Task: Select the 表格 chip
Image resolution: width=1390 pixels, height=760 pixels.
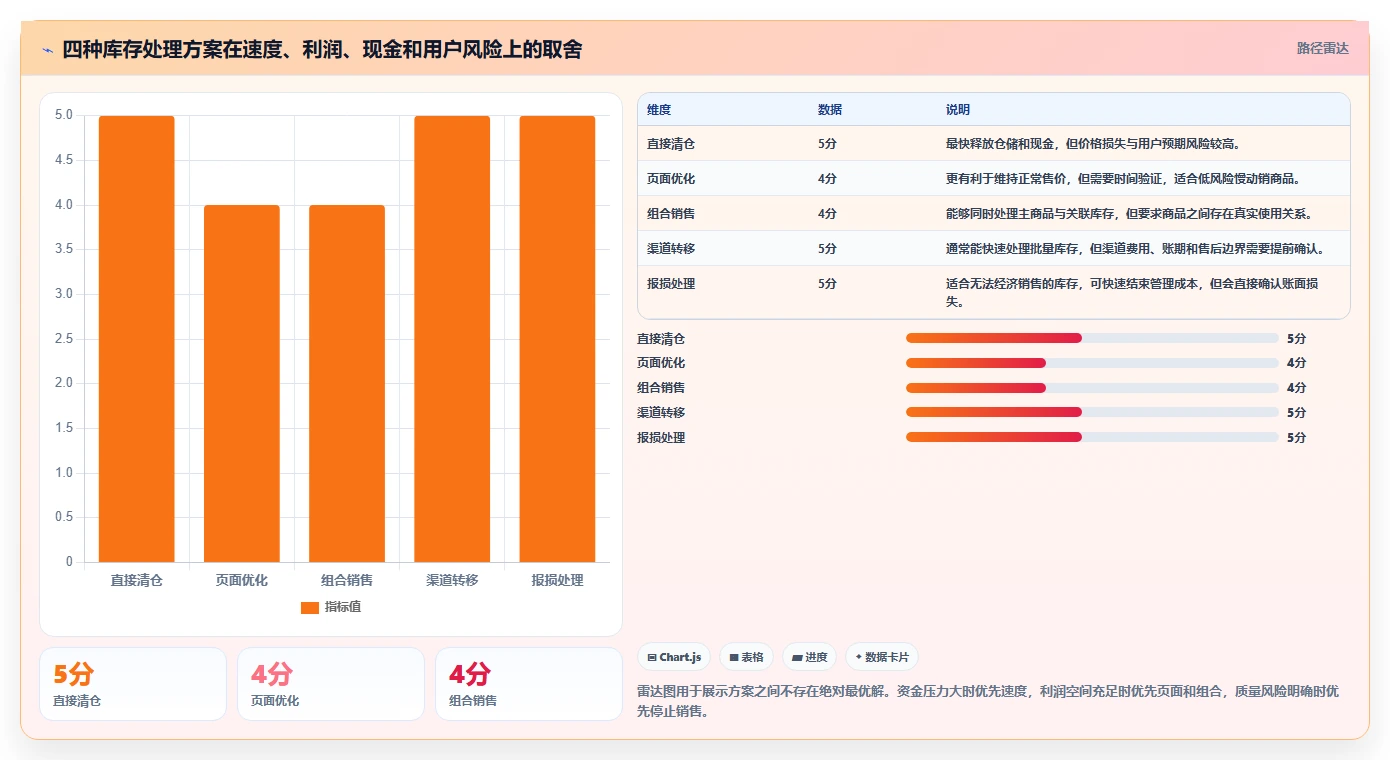Action: [x=746, y=657]
